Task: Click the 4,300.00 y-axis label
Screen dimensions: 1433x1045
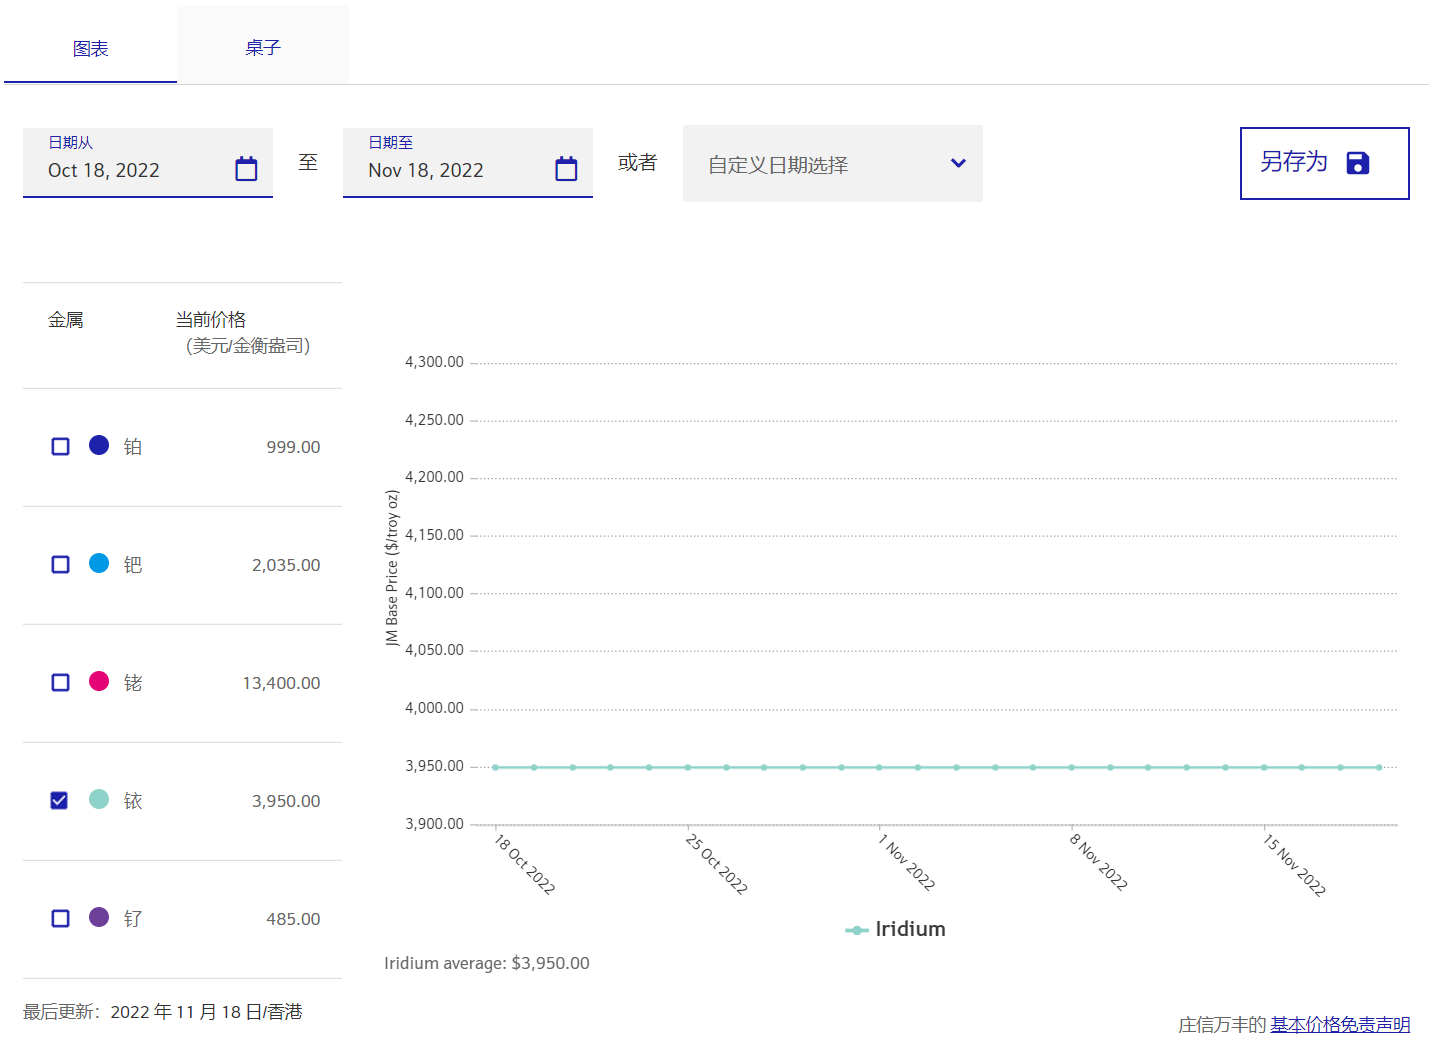Action: [434, 362]
